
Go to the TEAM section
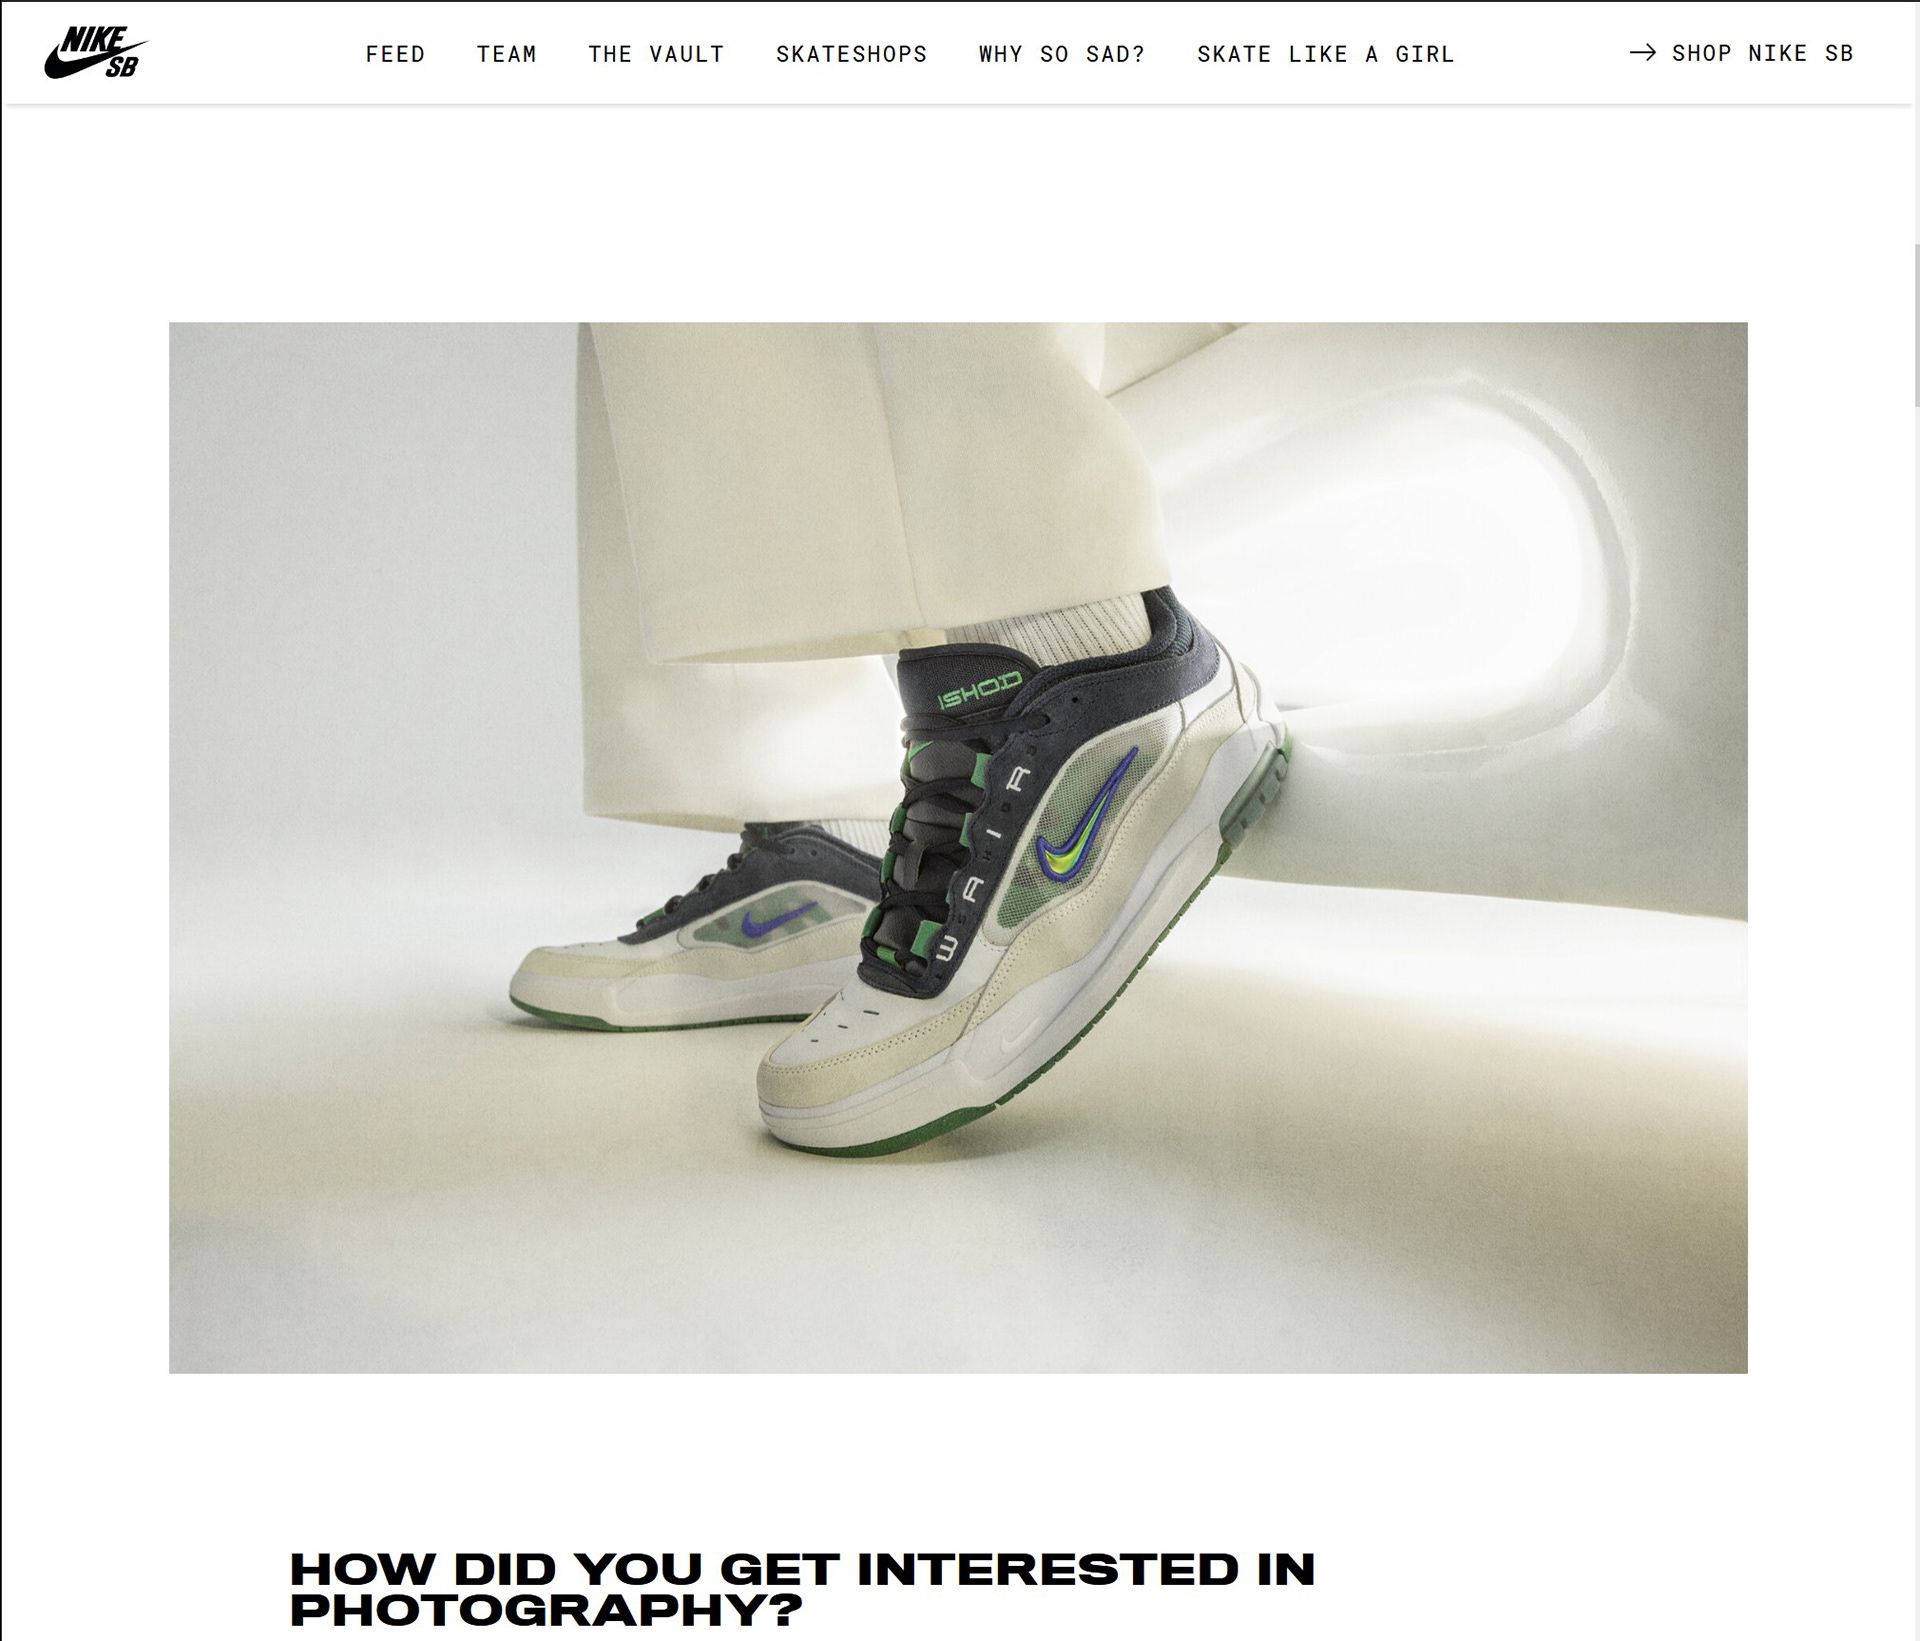click(506, 54)
